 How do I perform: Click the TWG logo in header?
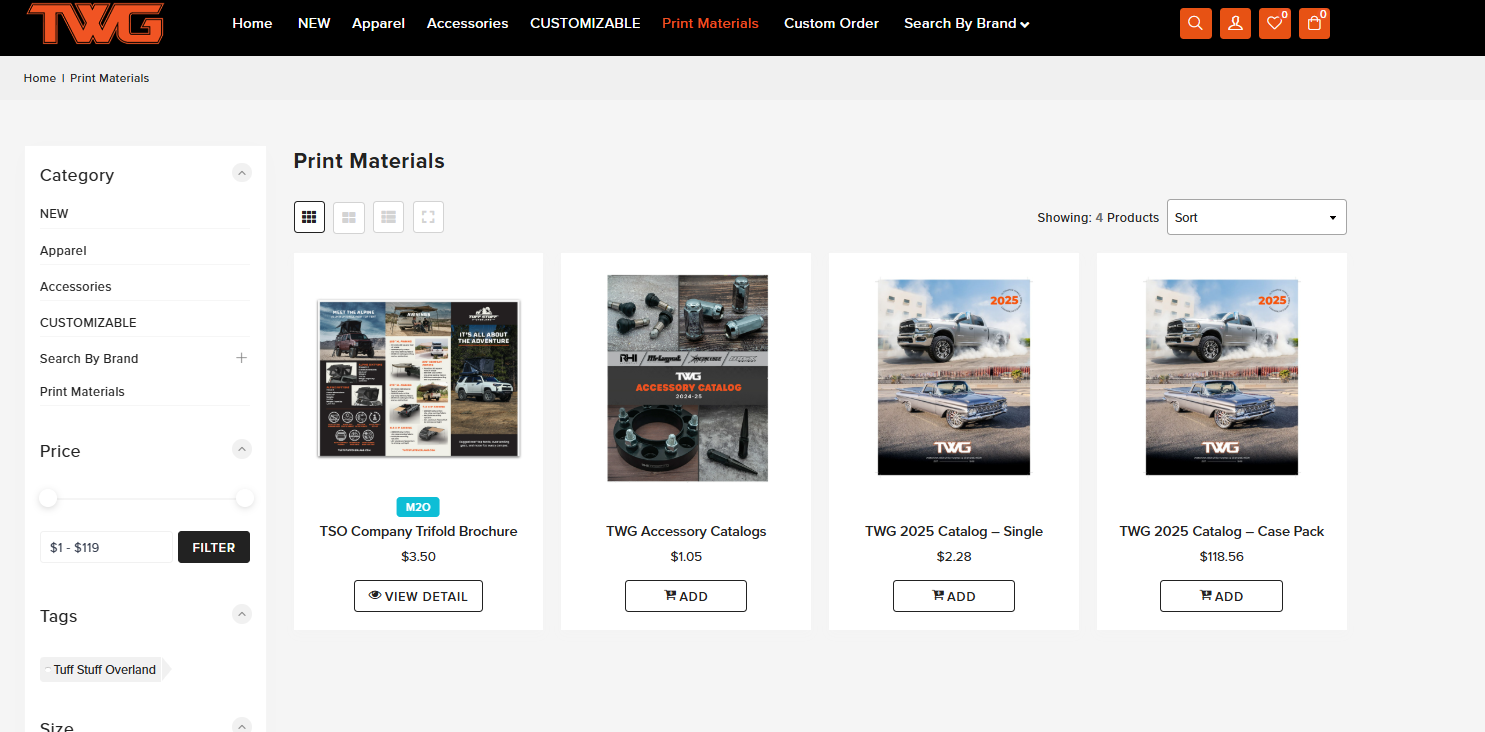click(x=95, y=23)
